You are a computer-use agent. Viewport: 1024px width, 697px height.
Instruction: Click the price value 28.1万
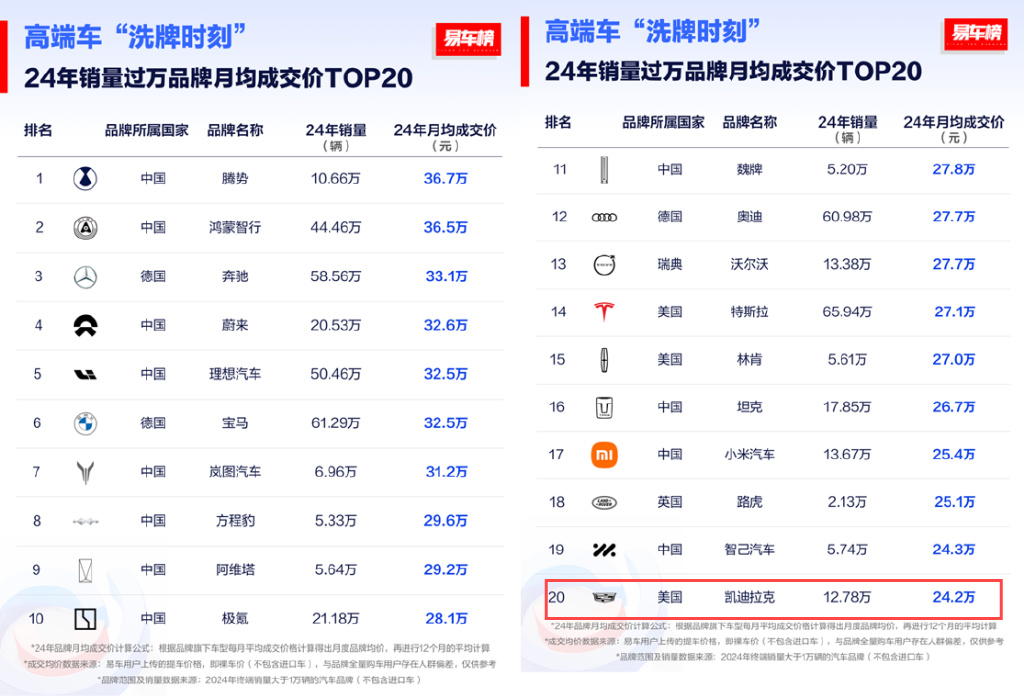[x=446, y=618]
